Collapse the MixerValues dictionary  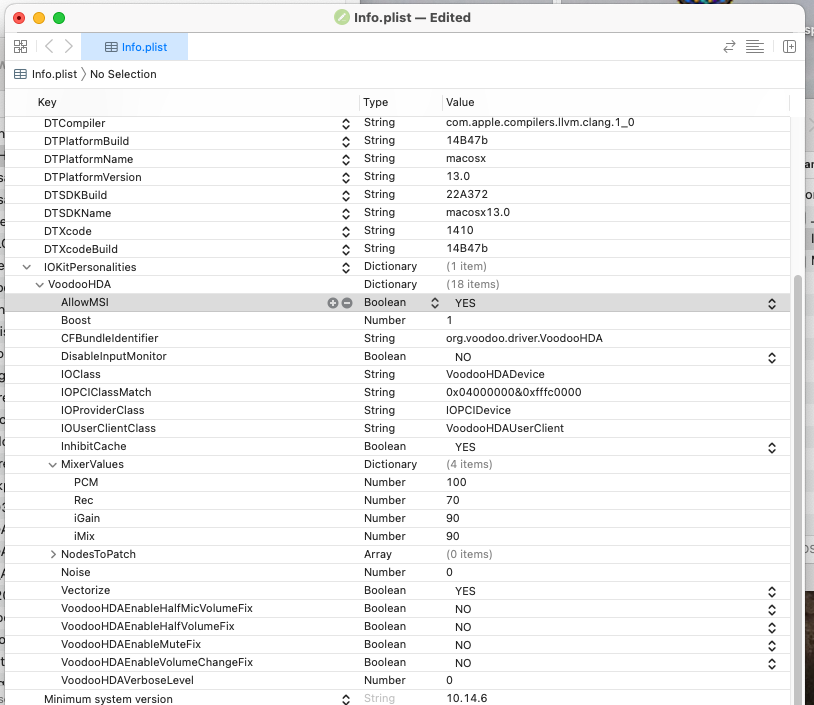coord(52,465)
